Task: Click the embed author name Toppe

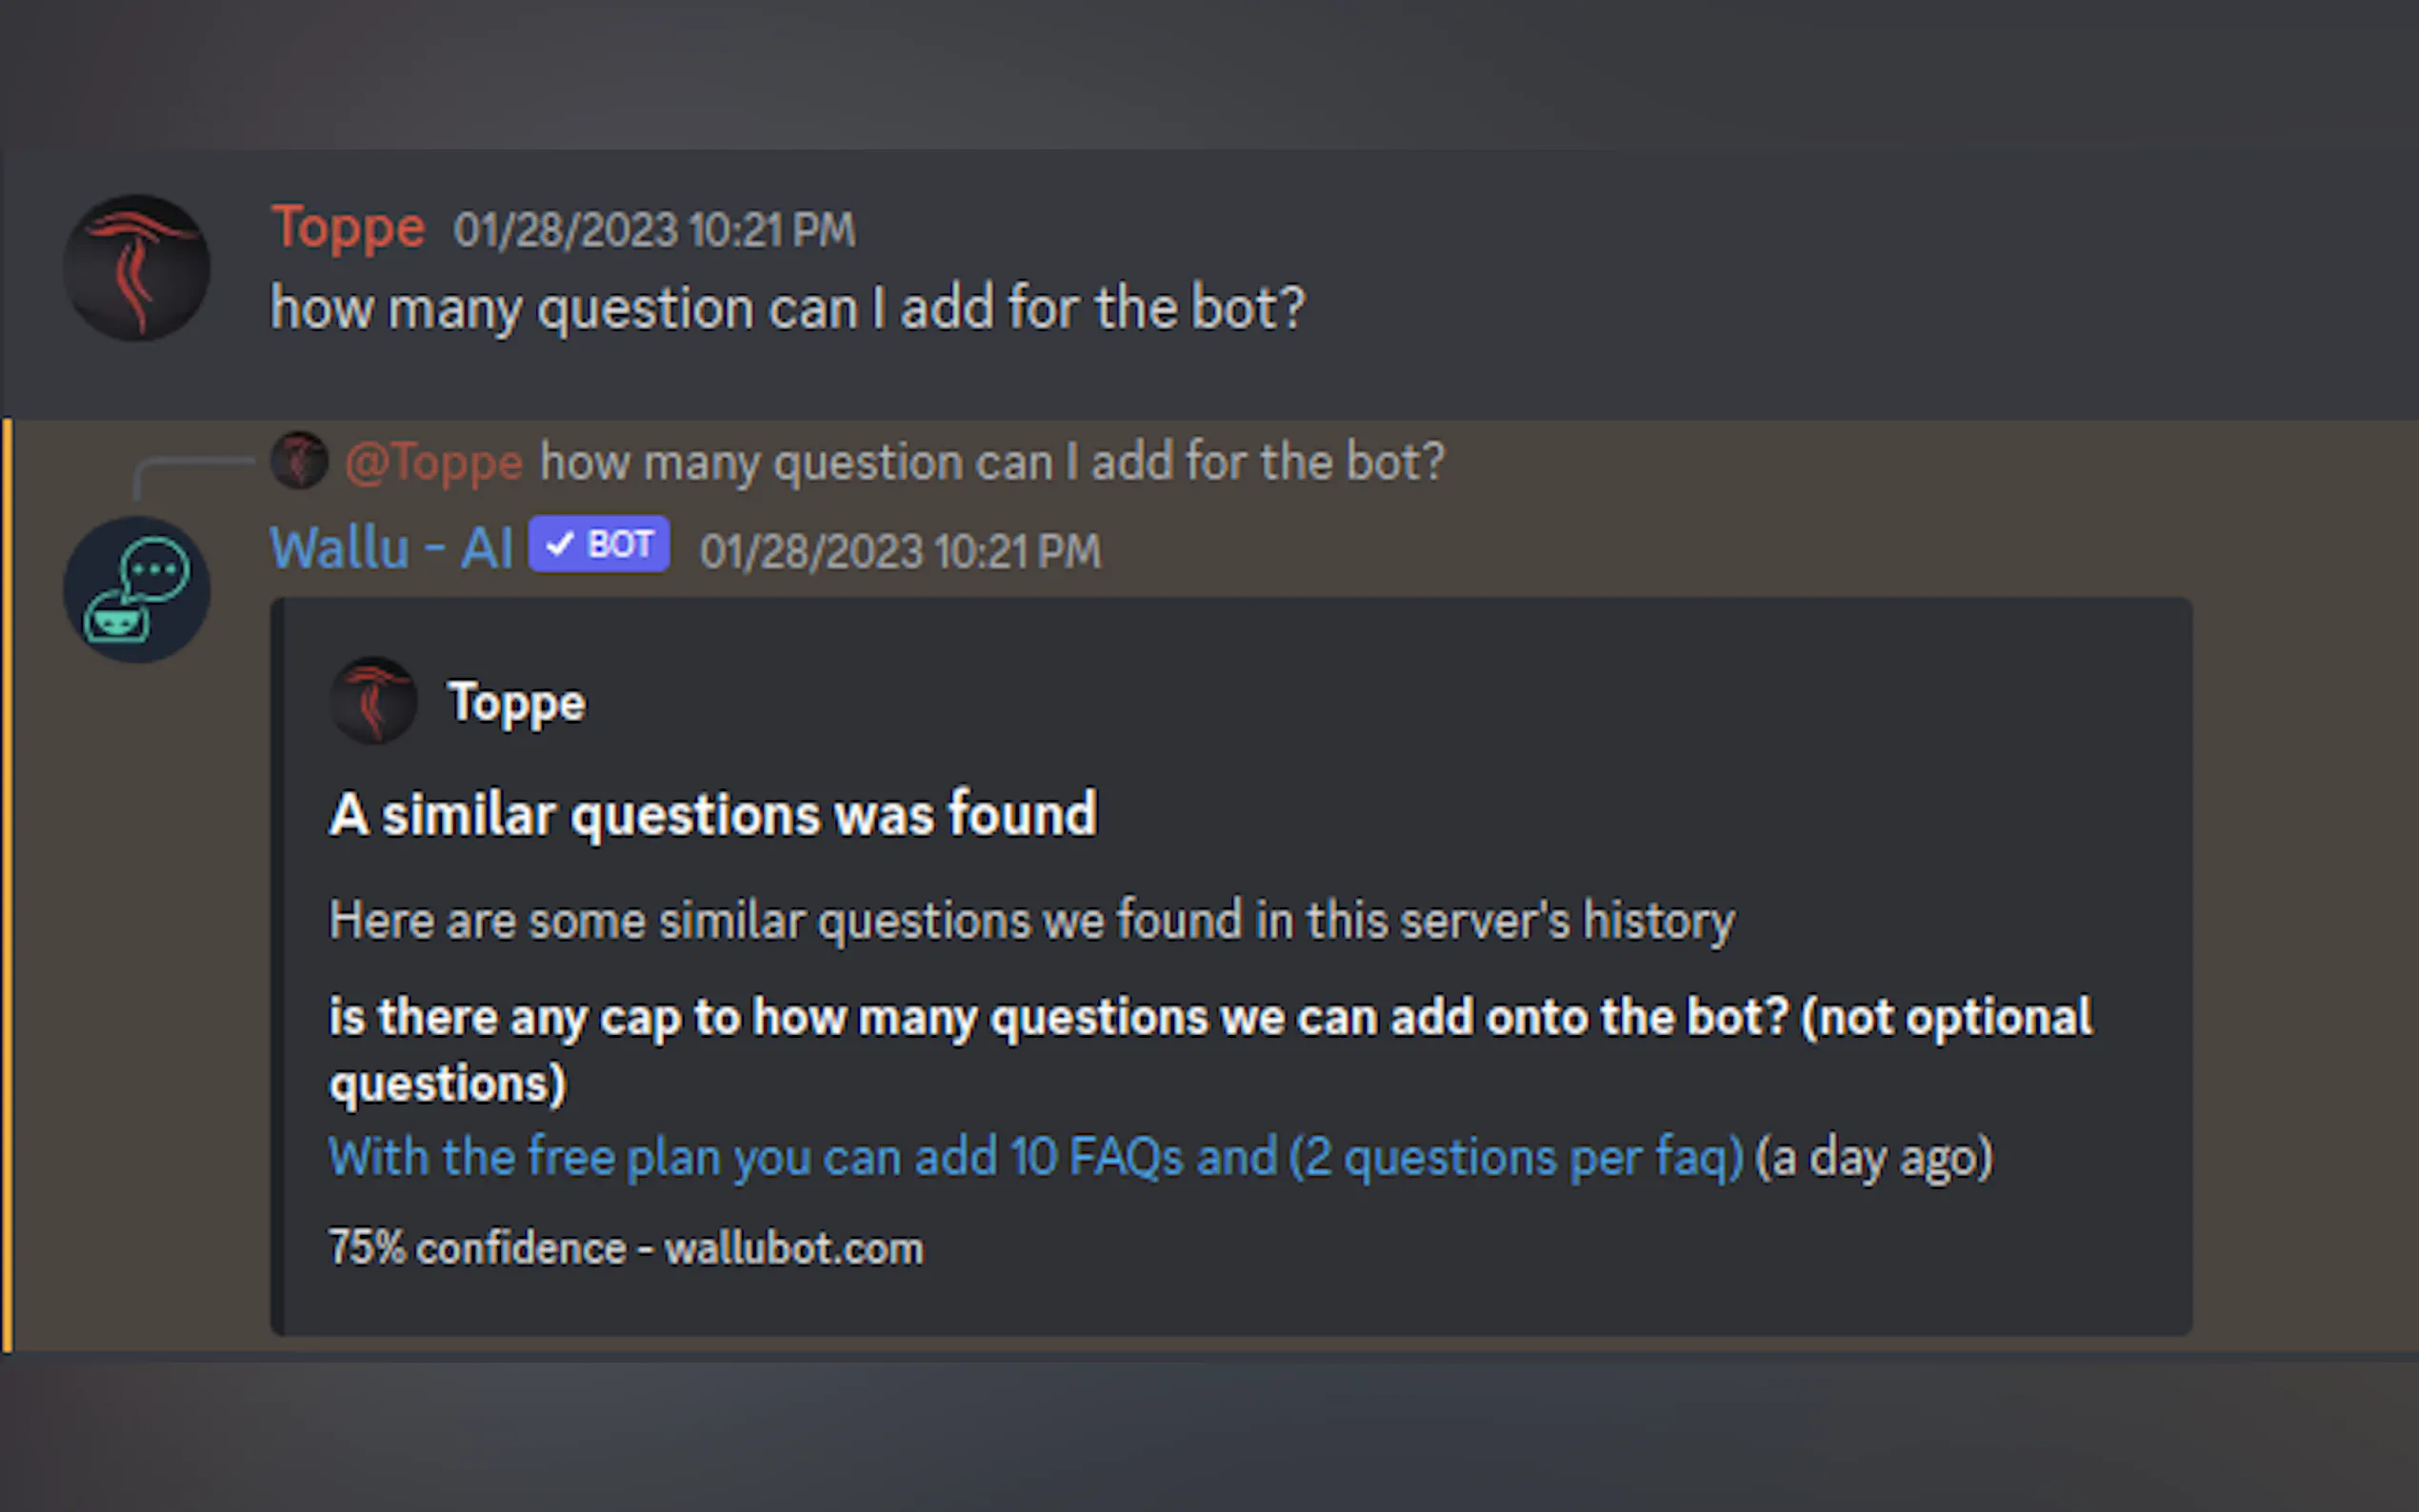Action: (517, 703)
